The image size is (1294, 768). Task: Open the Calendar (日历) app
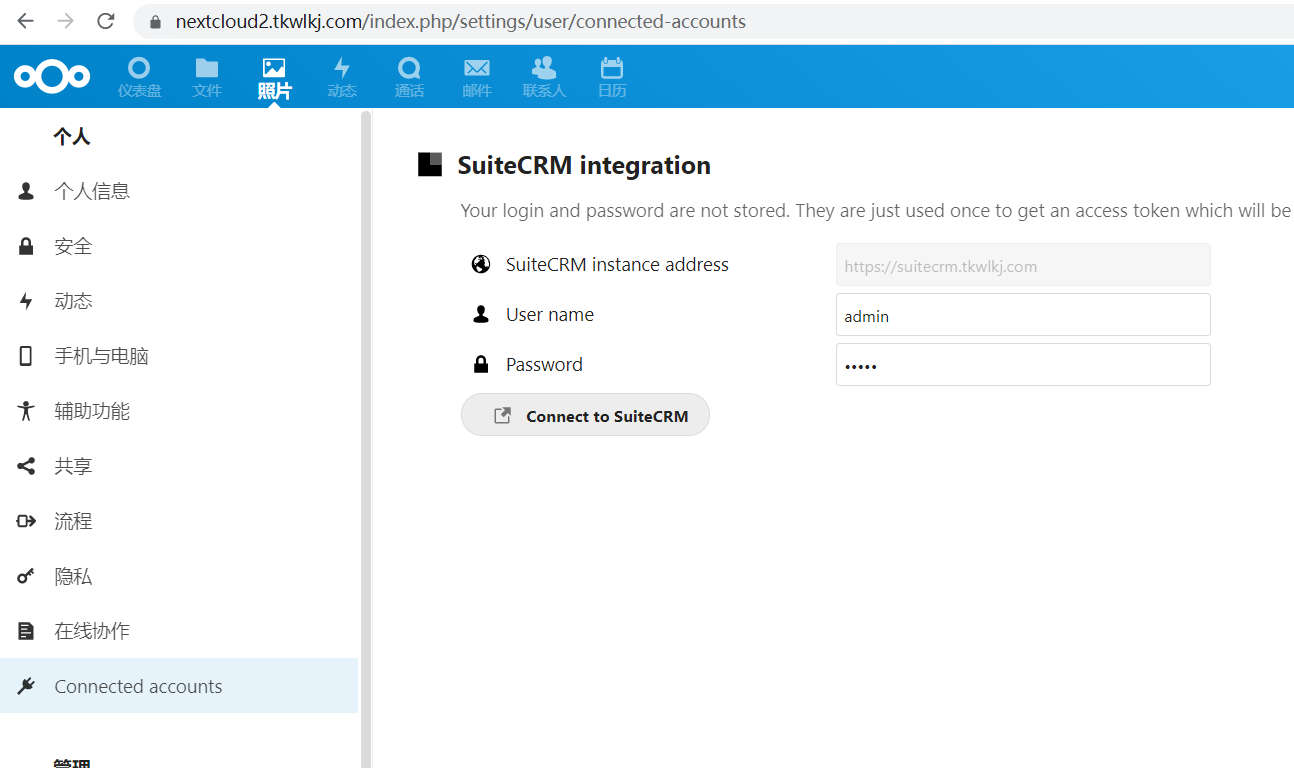pos(612,77)
